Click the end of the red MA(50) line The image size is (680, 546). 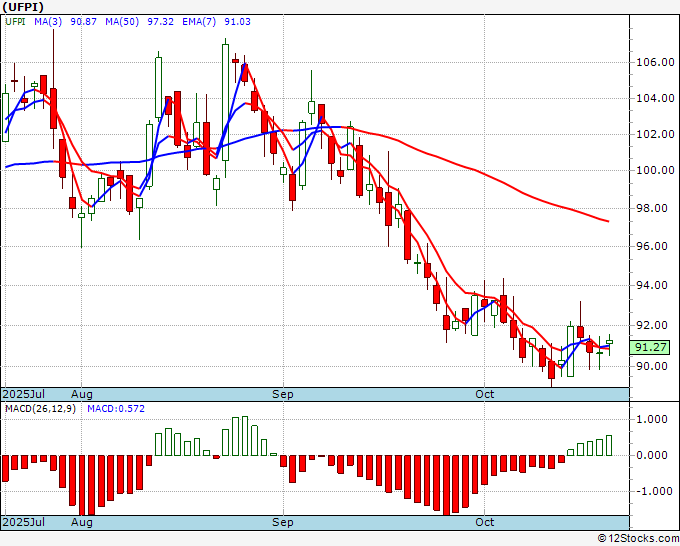[x=608, y=221]
